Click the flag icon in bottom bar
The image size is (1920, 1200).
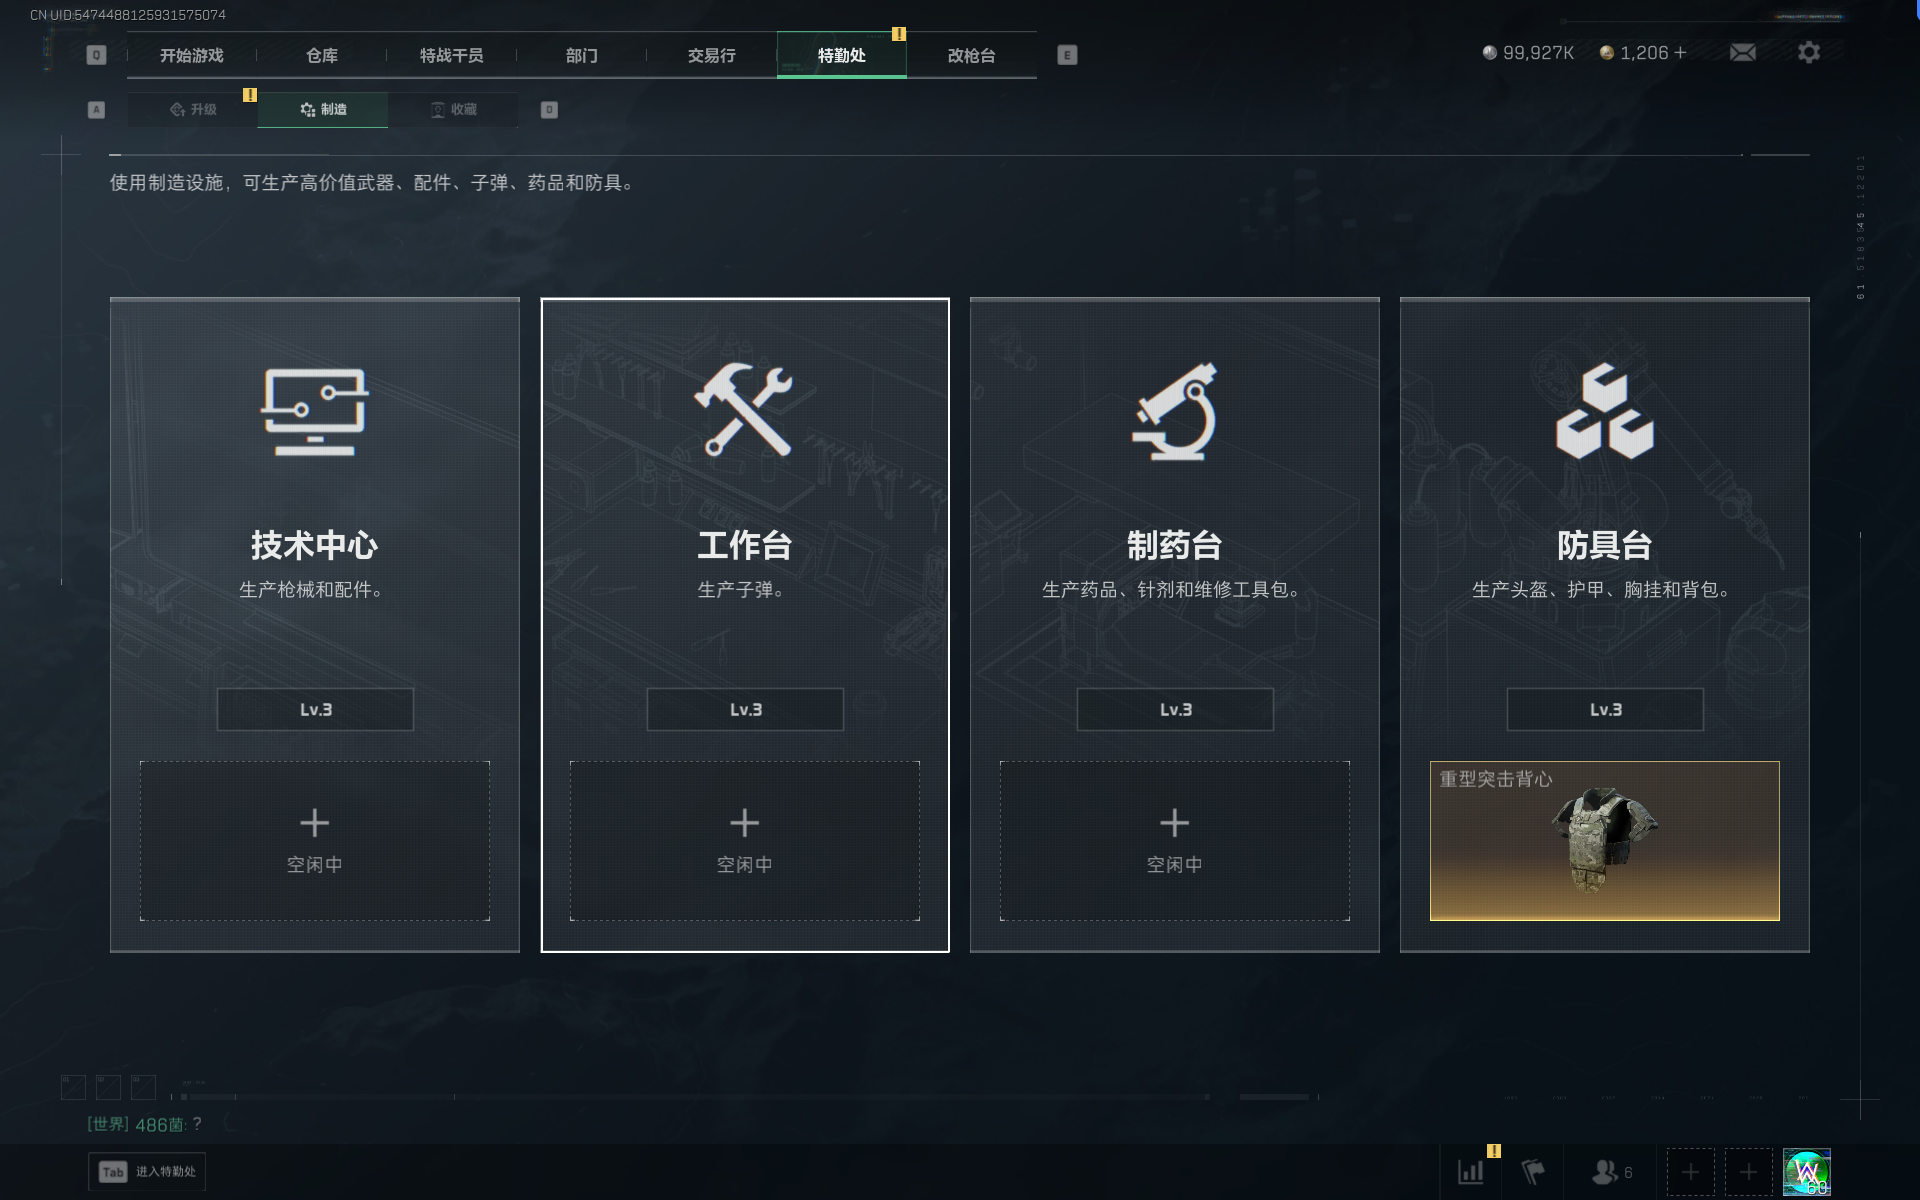pos(1533,1172)
